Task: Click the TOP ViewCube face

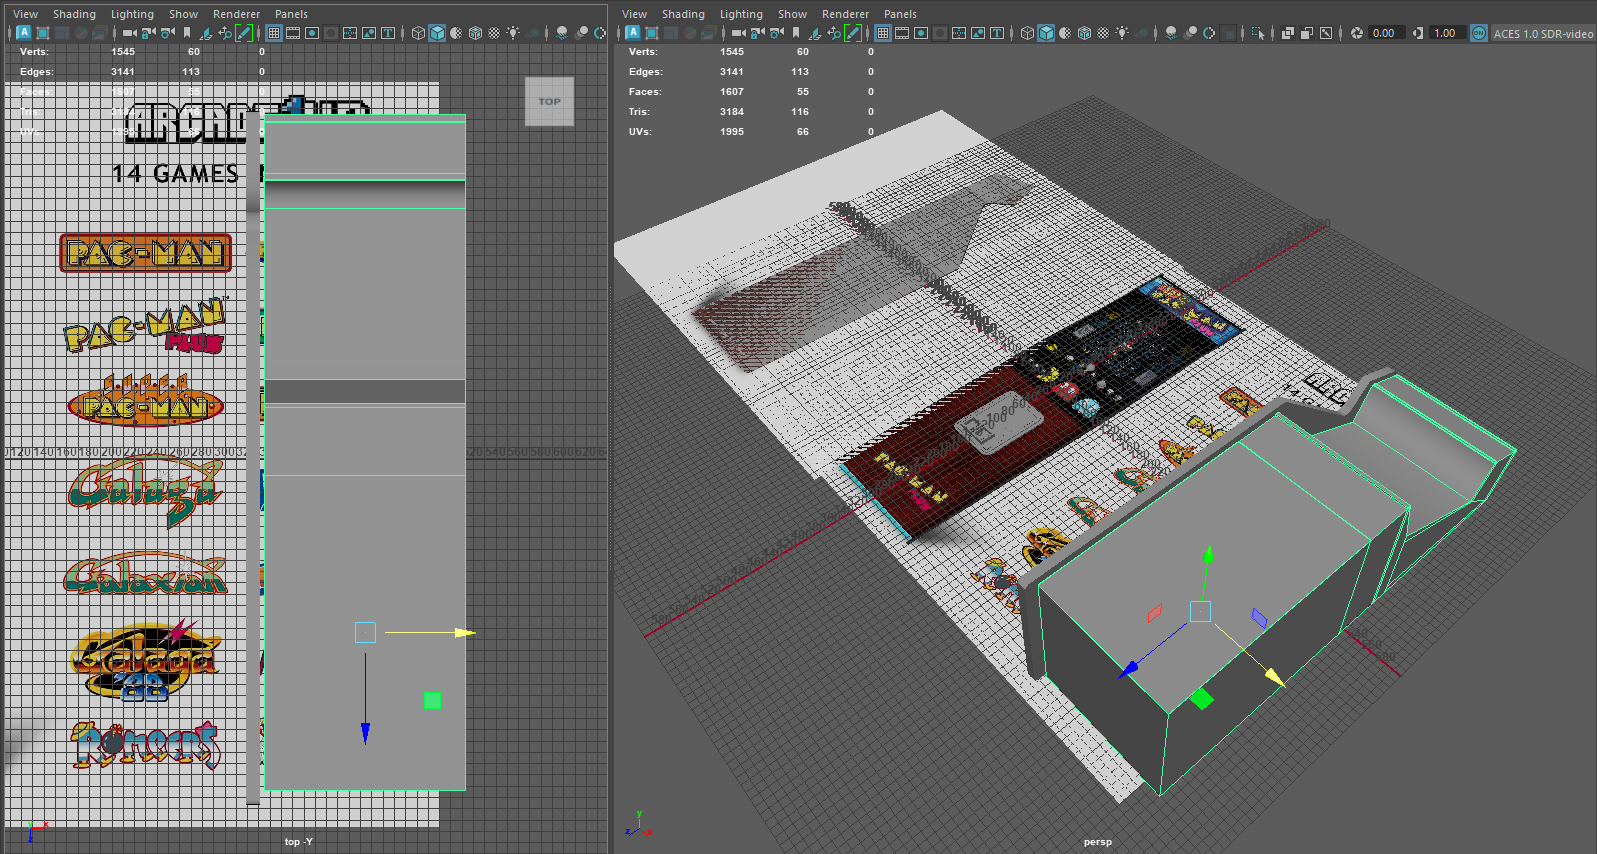Action: pyautogui.click(x=549, y=101)
